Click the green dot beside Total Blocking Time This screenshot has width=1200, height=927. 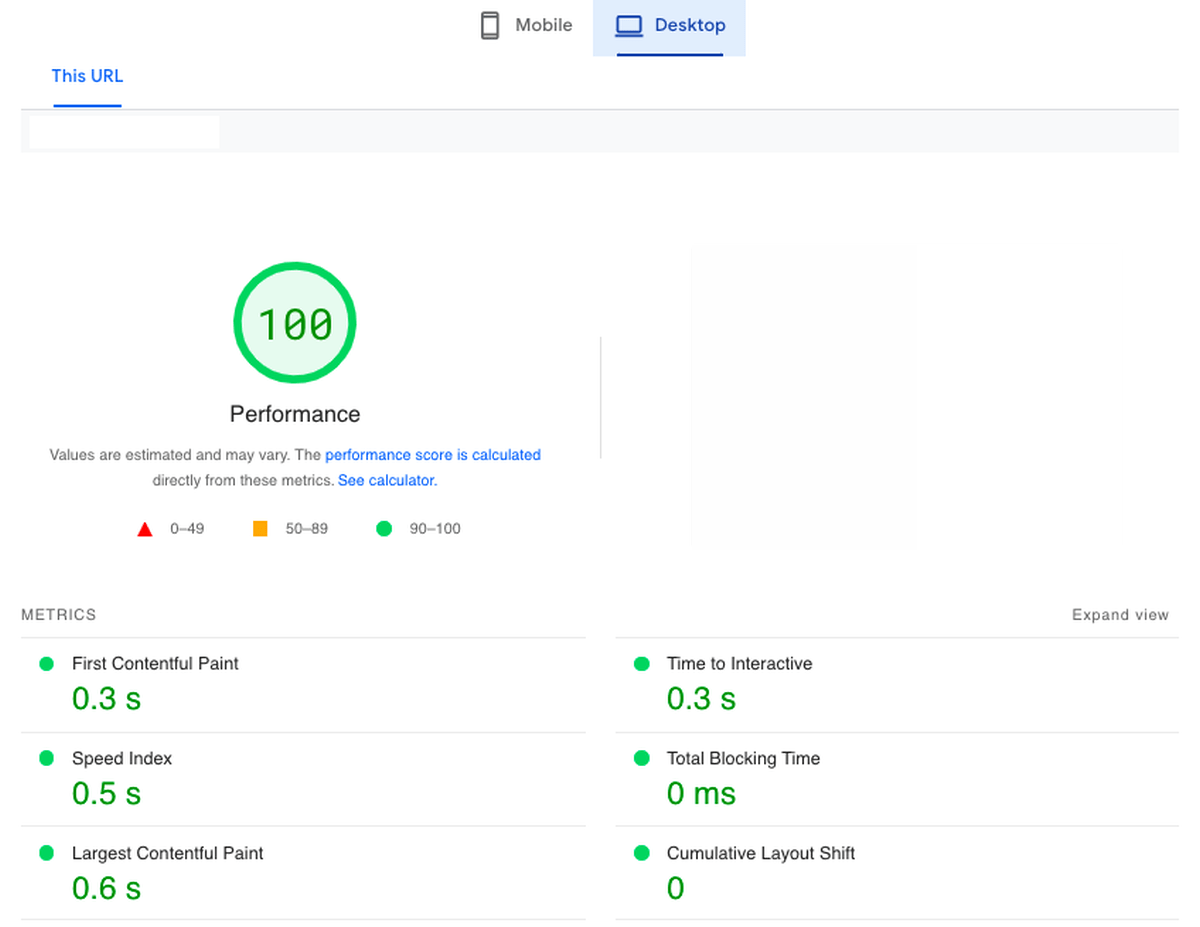pos(641,758)
